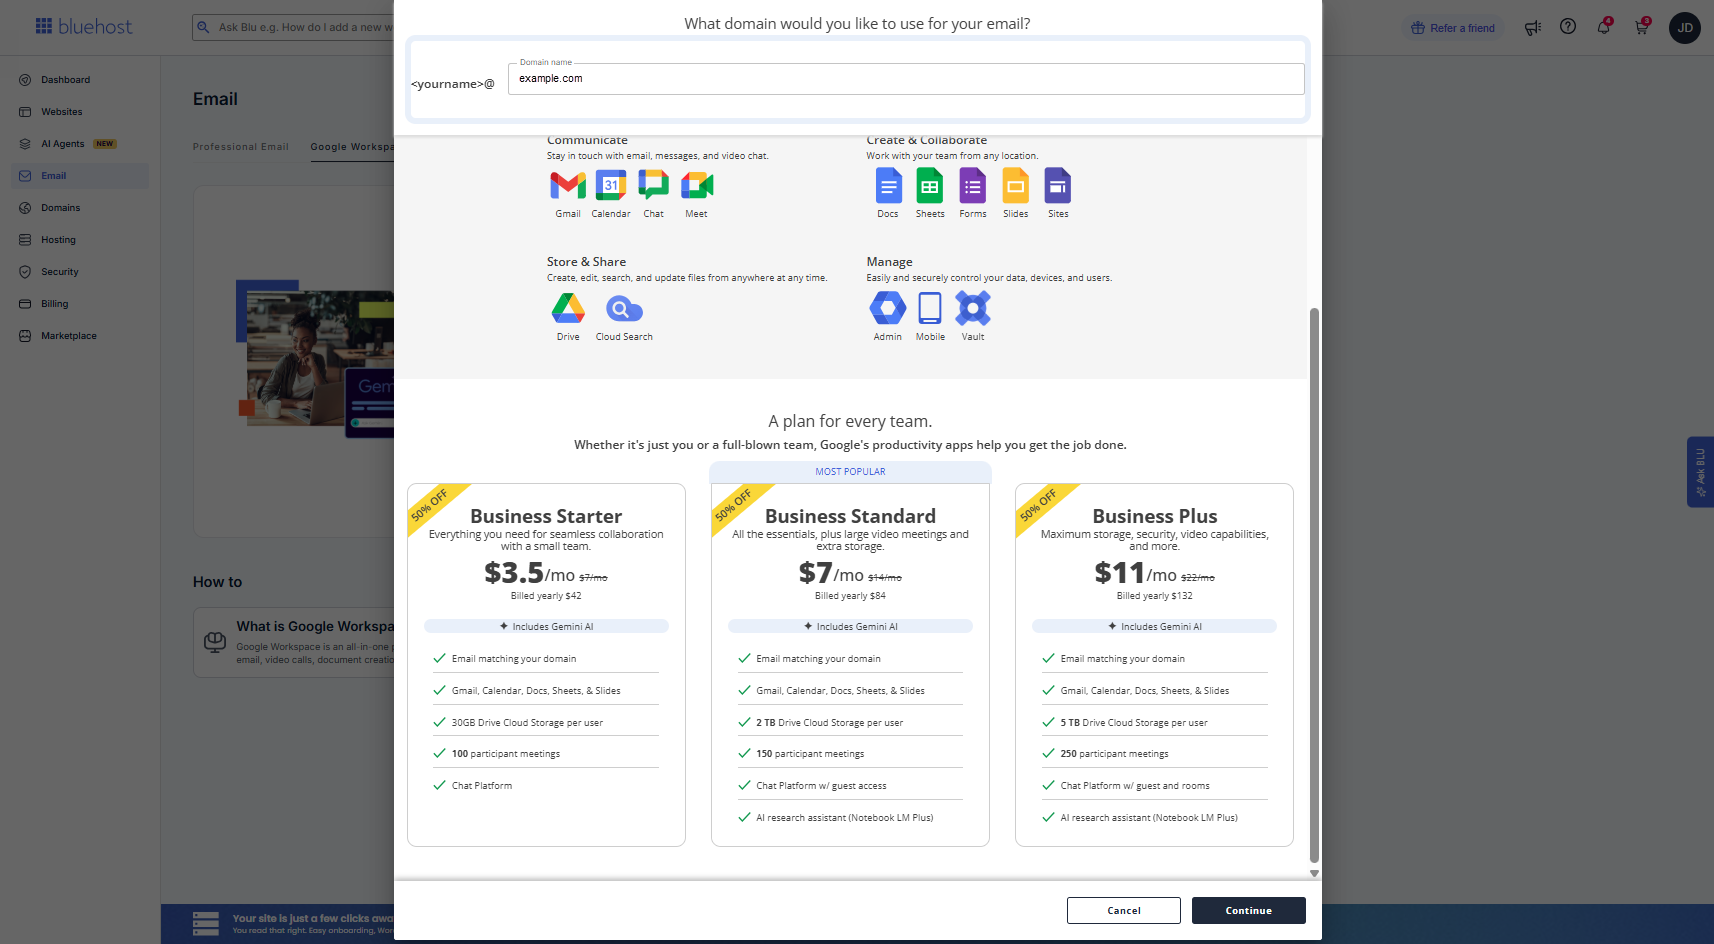The height and width of the screenshot is (944, 1714).
Task: Click 2 TB Drive Cloud Storage feature
Action: tap(829, 722)
